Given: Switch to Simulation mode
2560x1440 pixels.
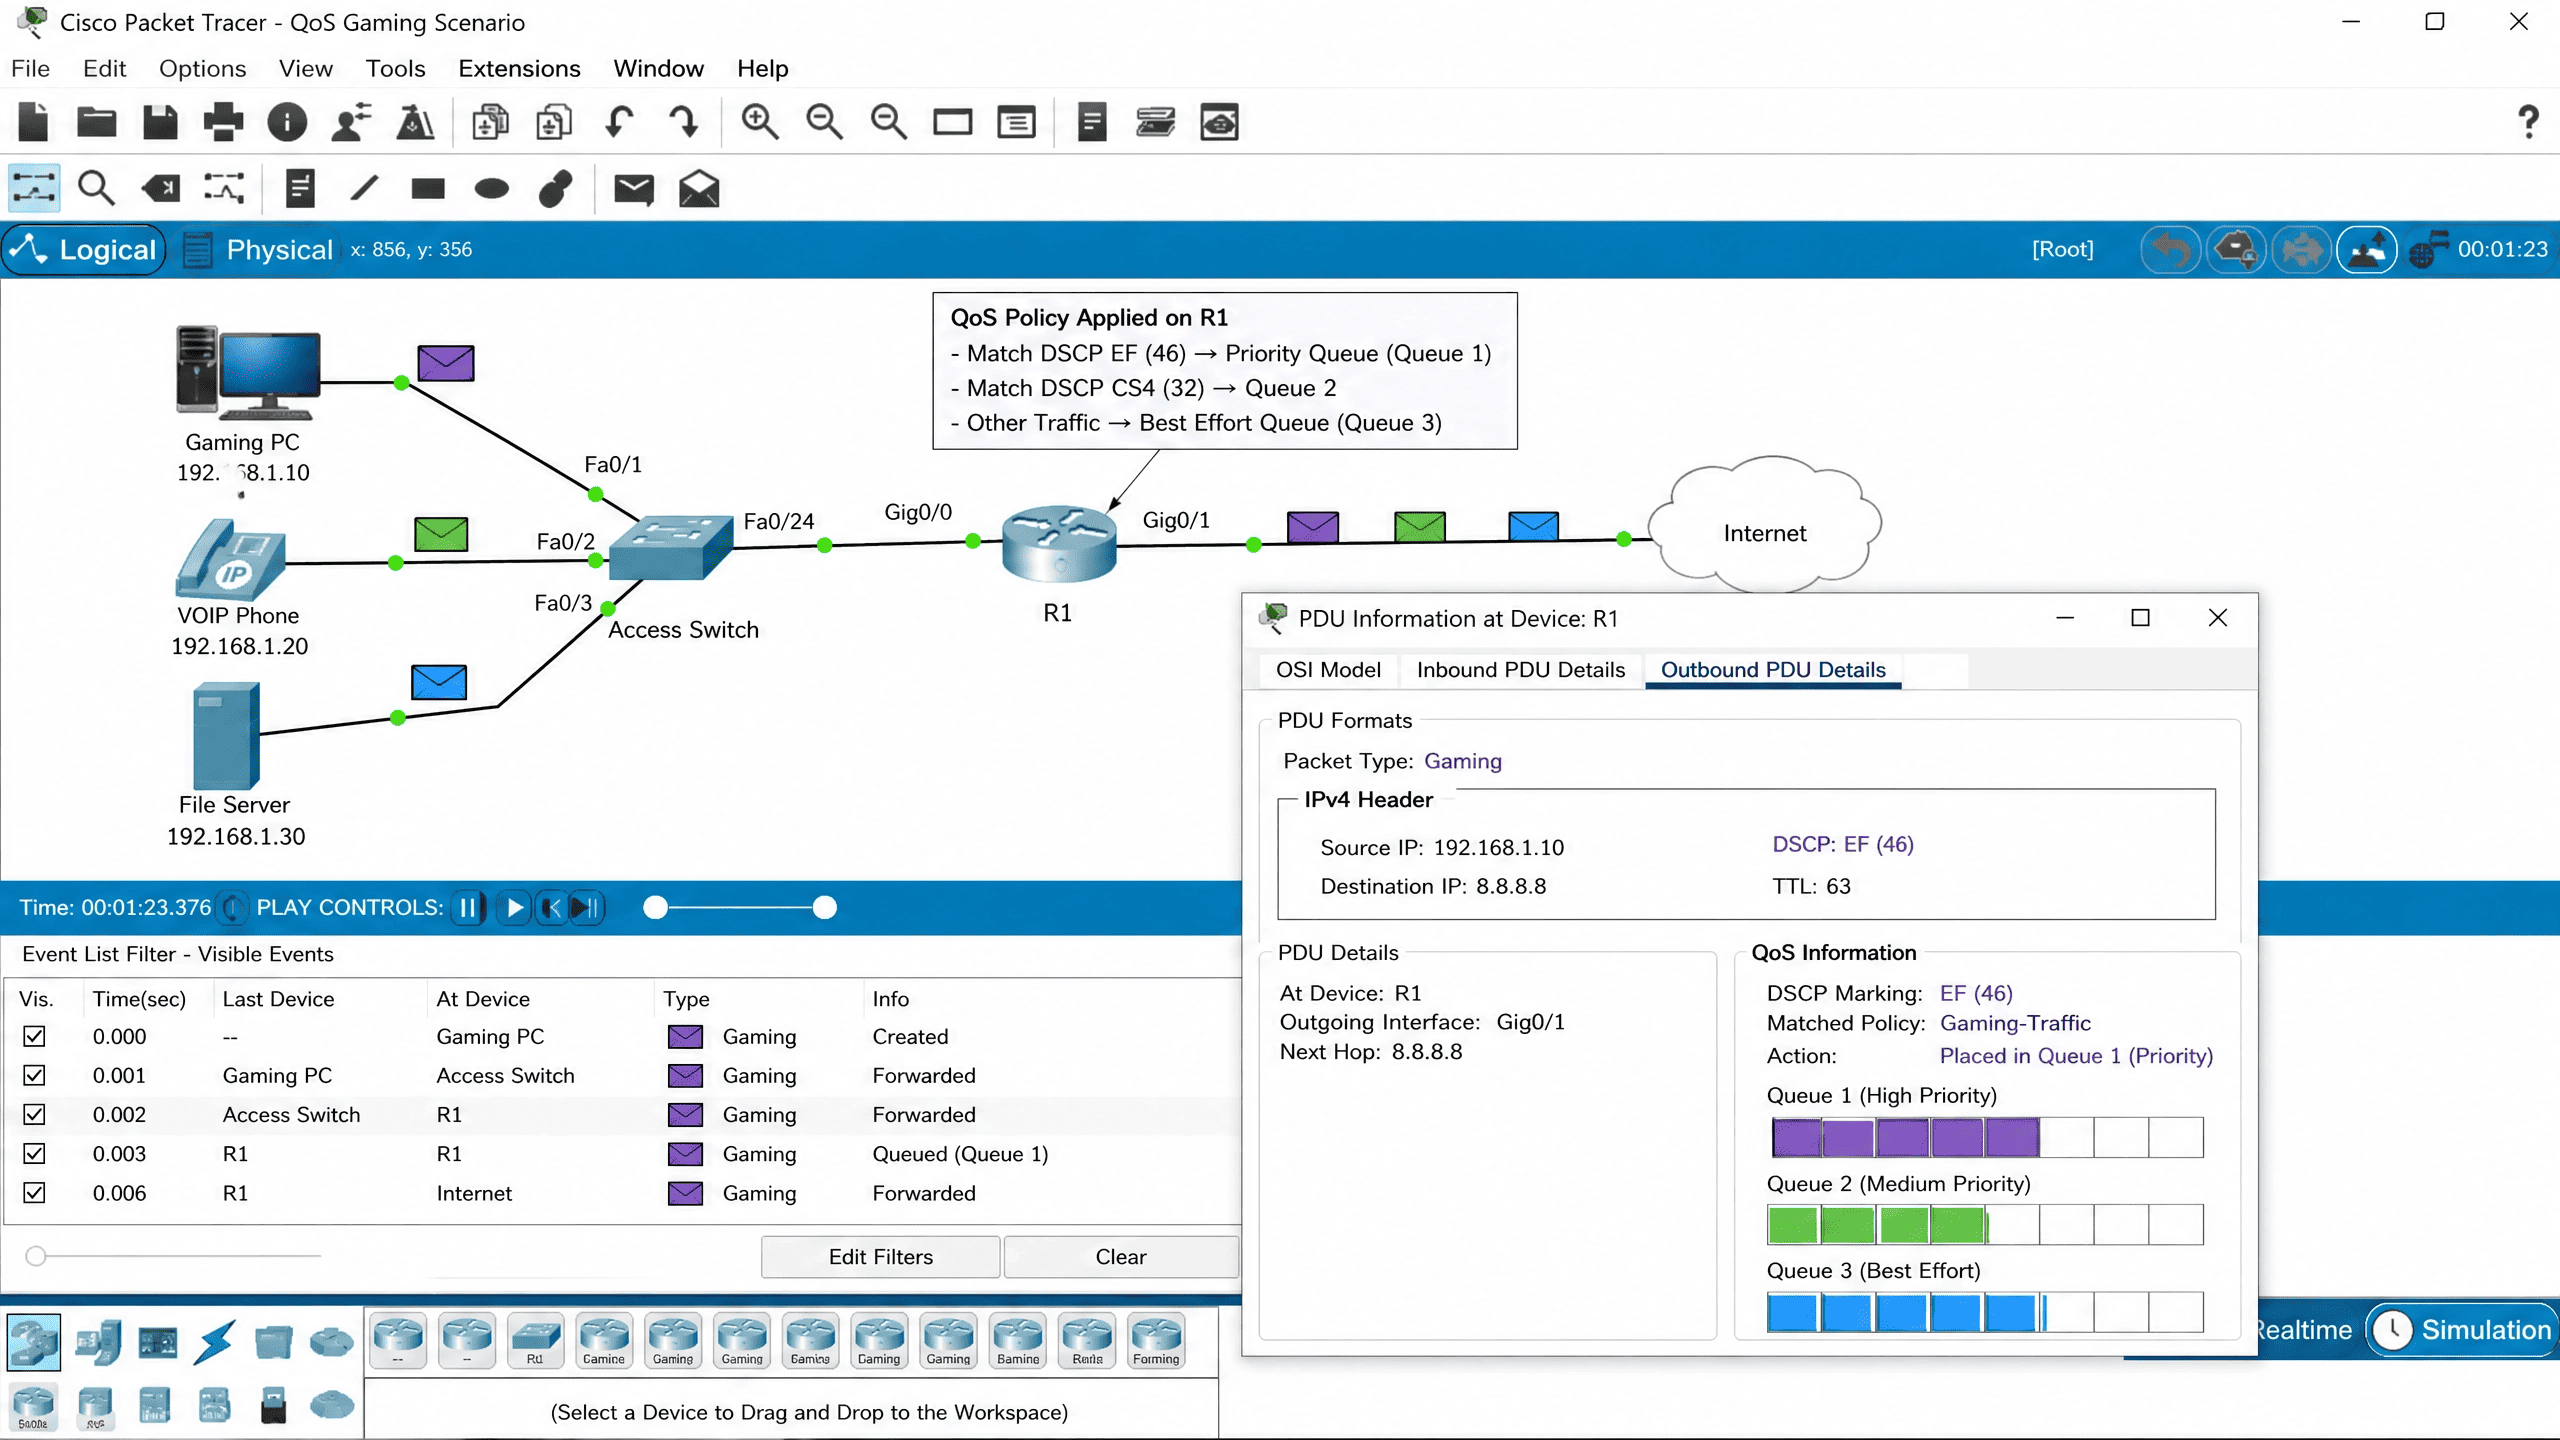Looking at the screenshot, I should [x=2463, y=1330].
